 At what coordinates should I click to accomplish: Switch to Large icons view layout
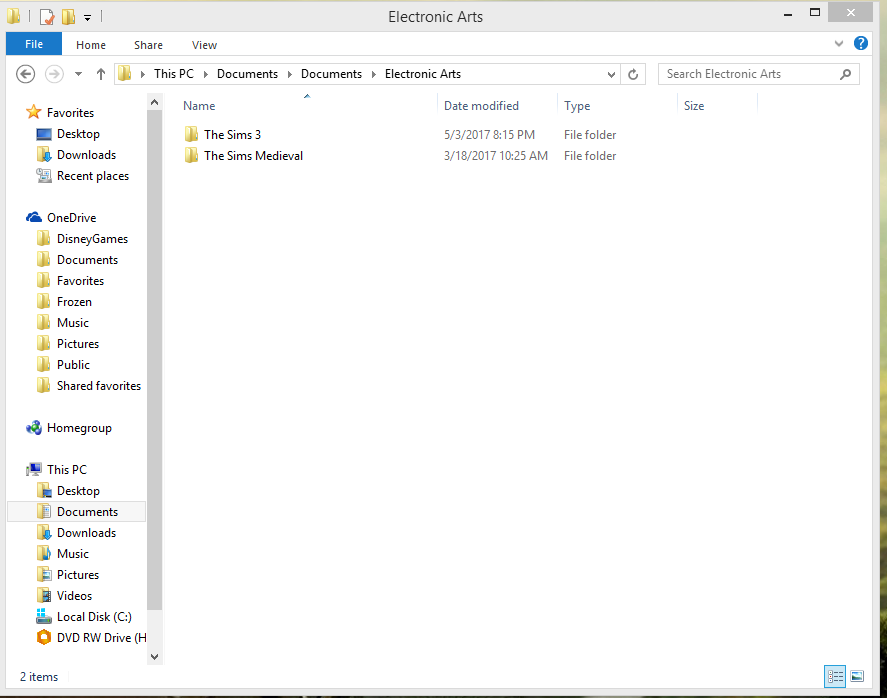(x=857, y=677)
